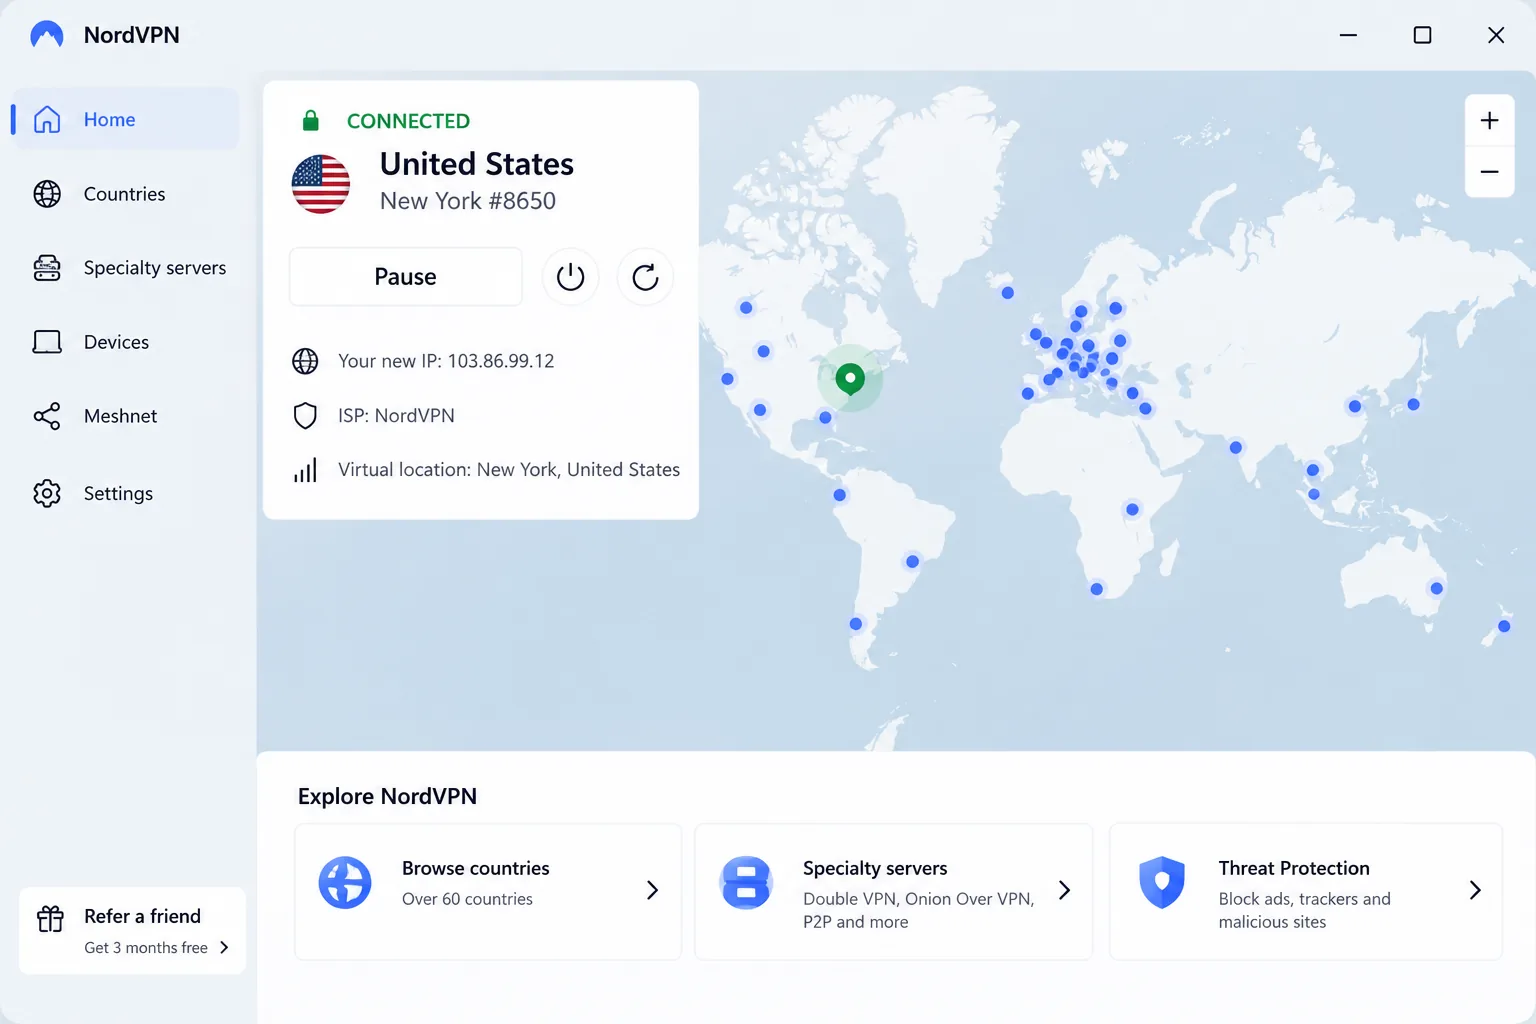Click the United States flag icon
The image size is (1536, 1024).
(320, 184)
